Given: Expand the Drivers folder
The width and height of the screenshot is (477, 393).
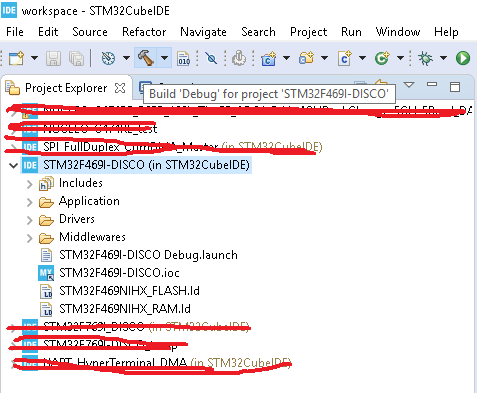Looking at the screenshot, I should pyautogui.click(x=30, y=220).
